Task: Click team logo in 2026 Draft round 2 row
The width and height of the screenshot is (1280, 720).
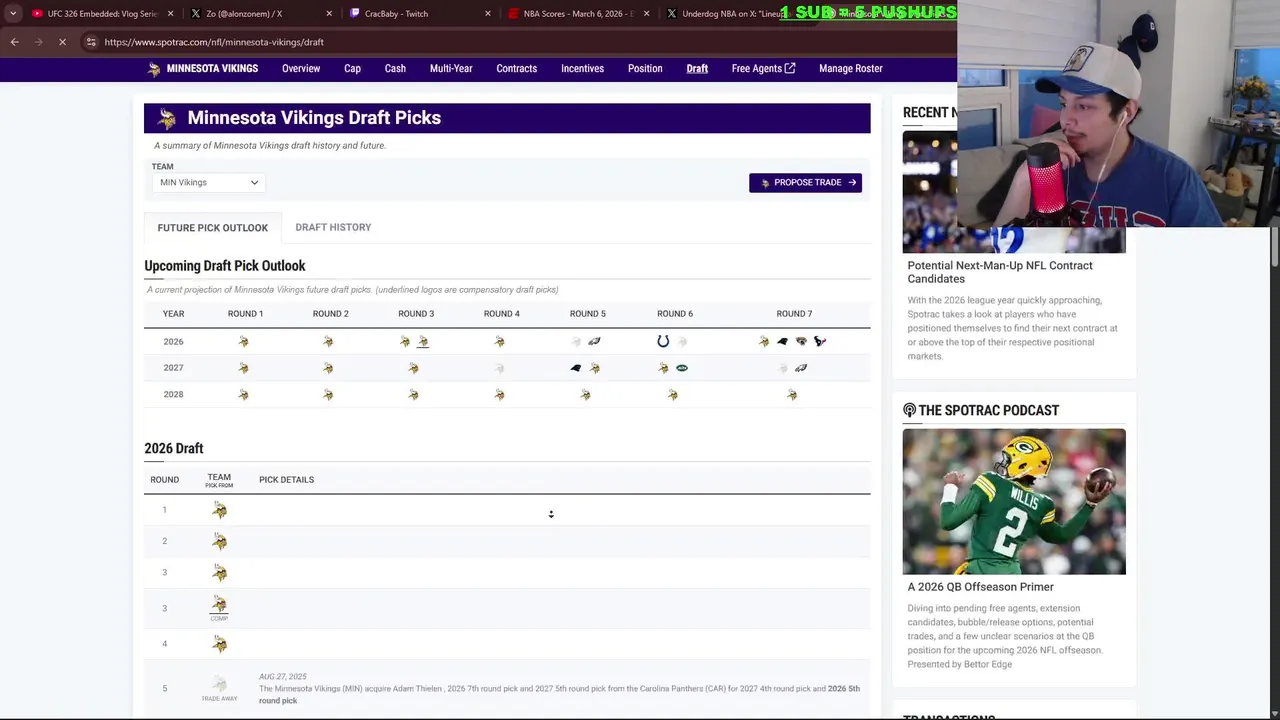Action: (x=219, y=542)
